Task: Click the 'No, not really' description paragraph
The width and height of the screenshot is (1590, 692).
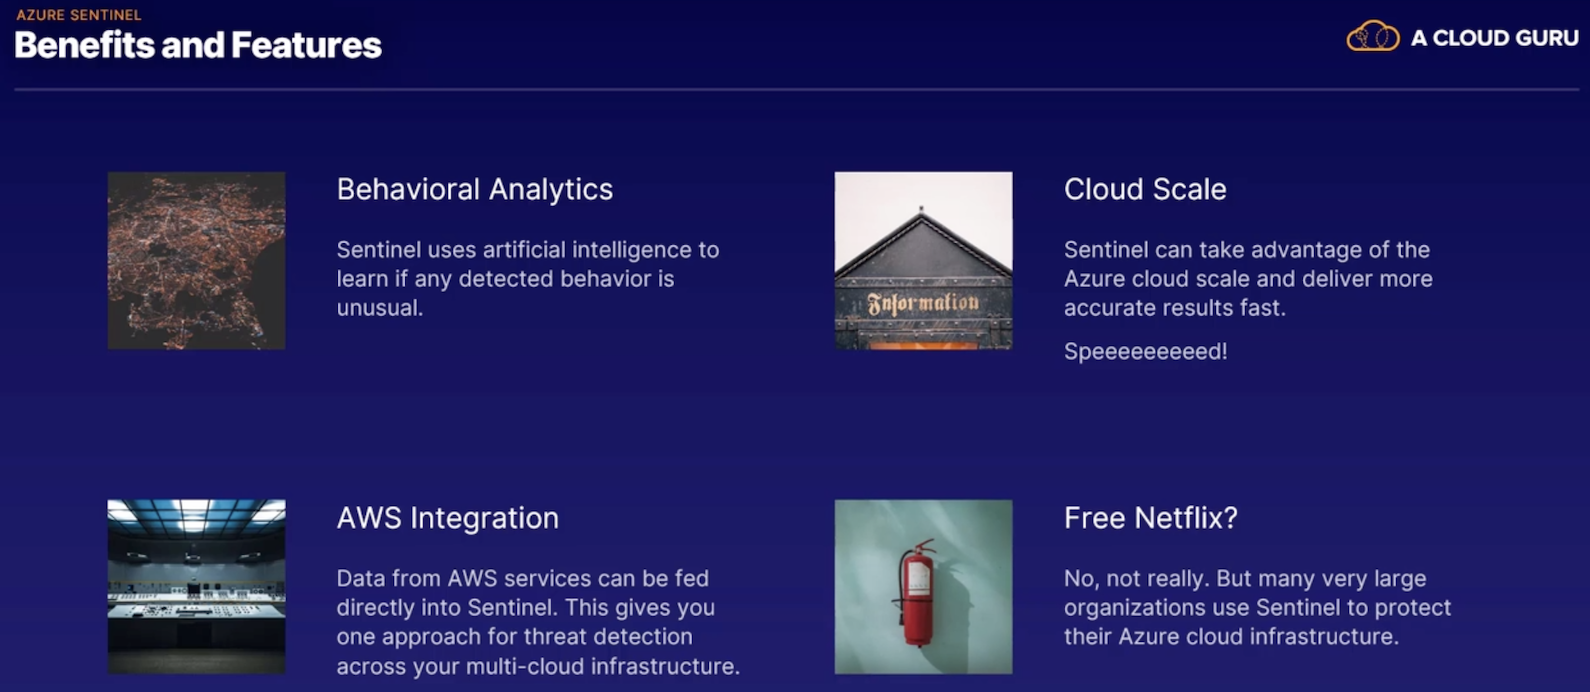Action: 1257,607
